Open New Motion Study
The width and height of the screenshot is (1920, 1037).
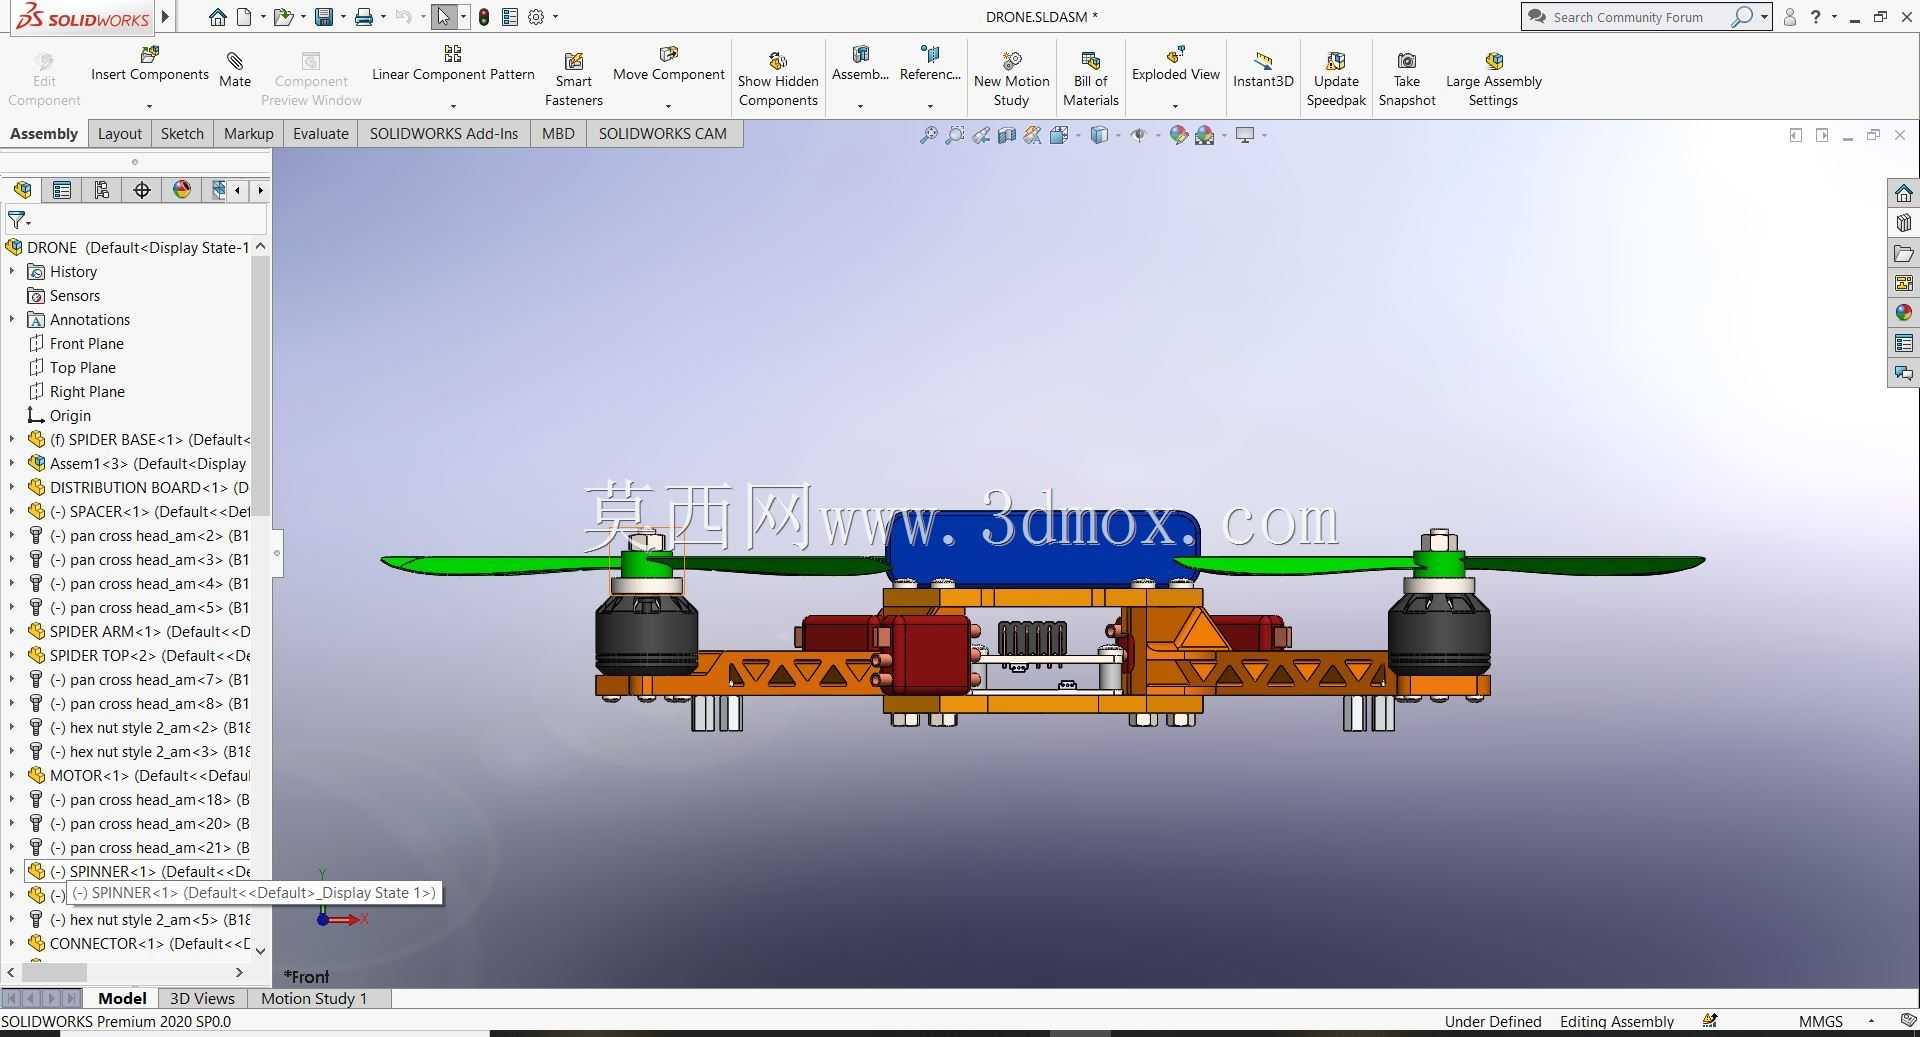pos(1012,80)
